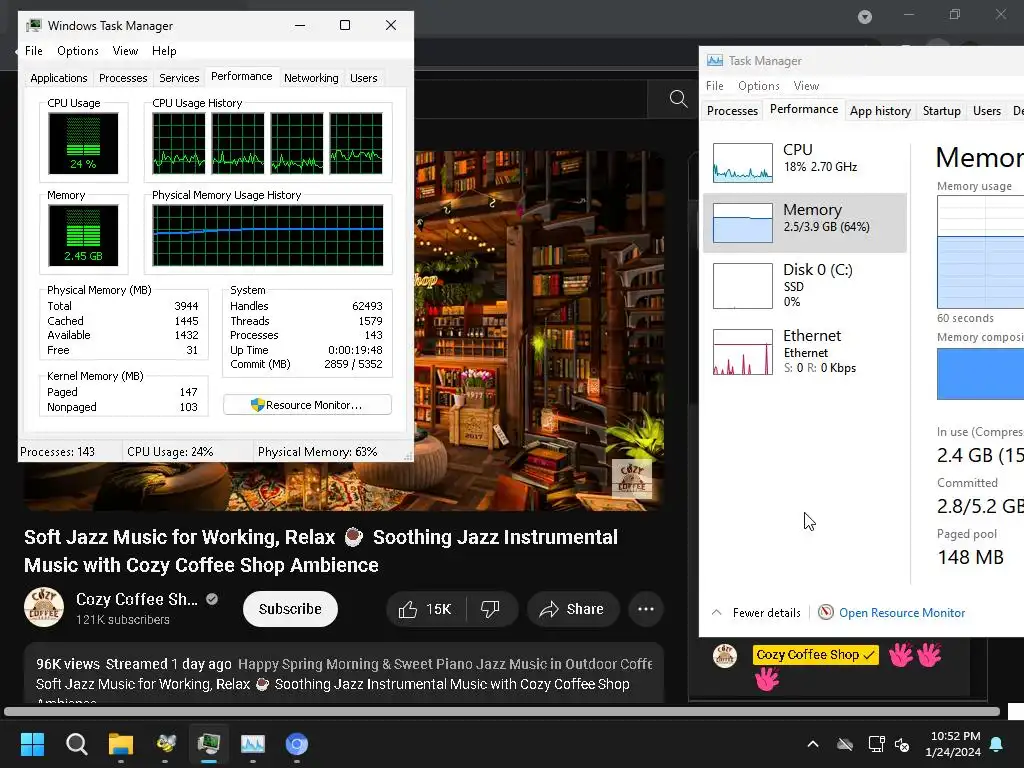Activate classic Task Manager taskbar icon
1024x768 pixels.
(209, 744)
